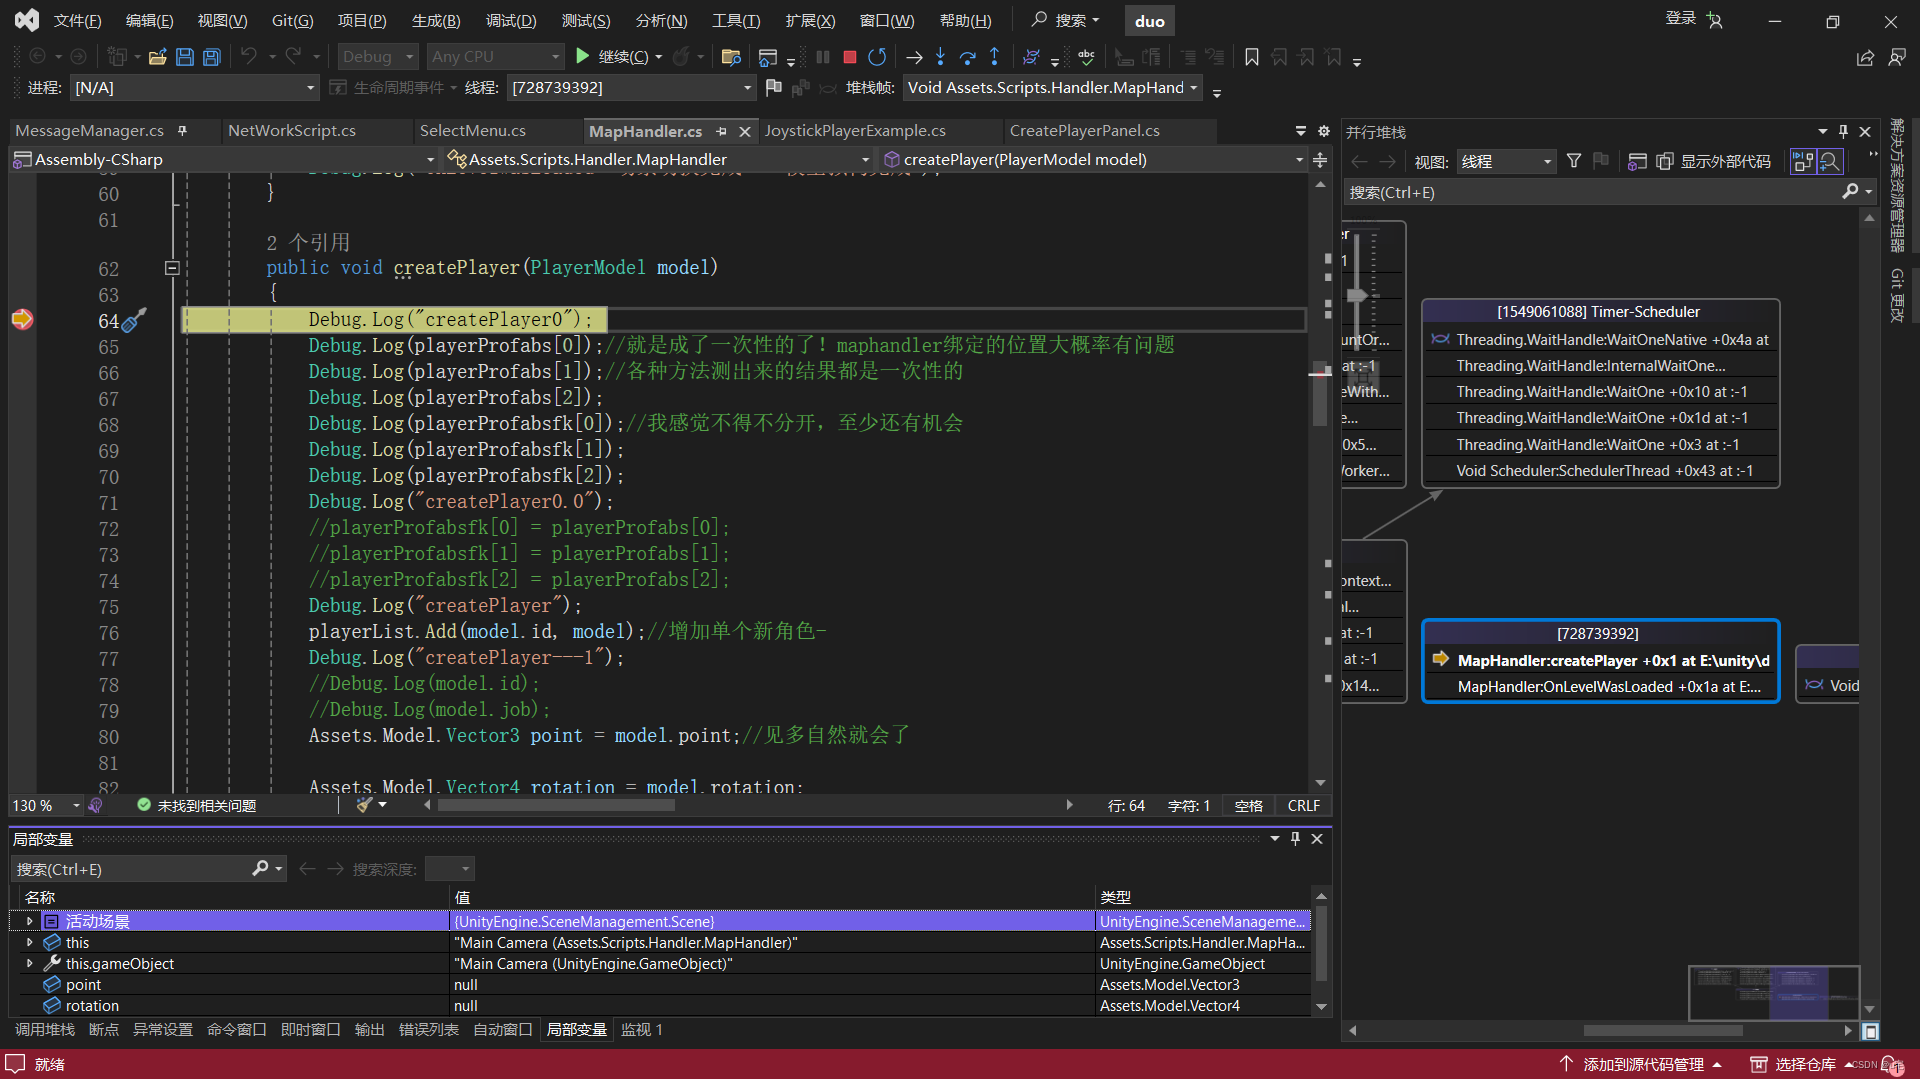
Task: Toggle the pin on the MapHandler.cs tab
Action: (721, 131)
